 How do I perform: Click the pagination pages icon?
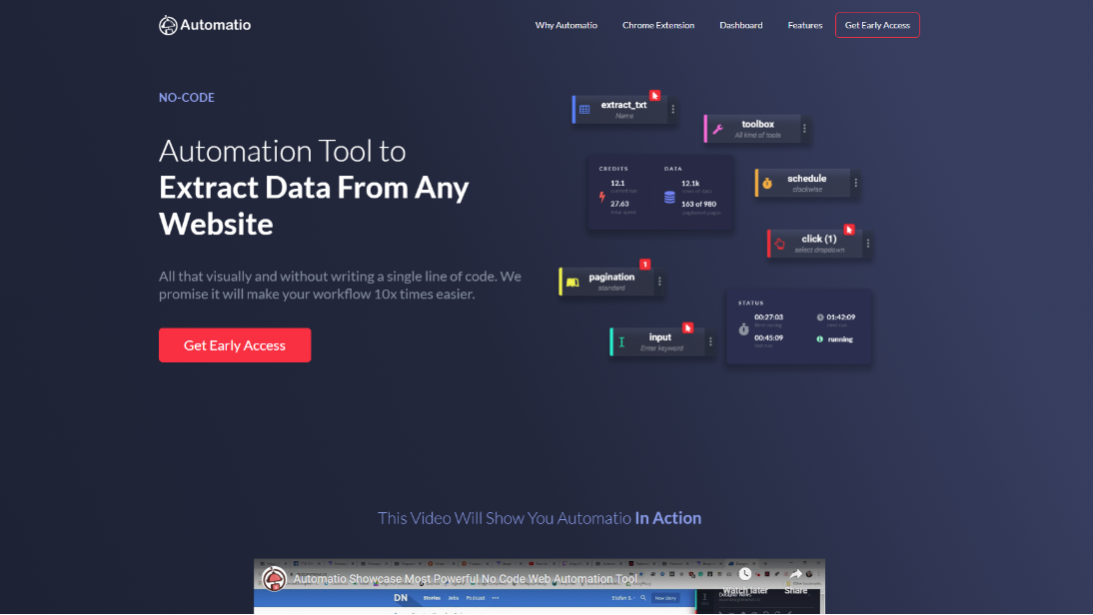[572, 282]
